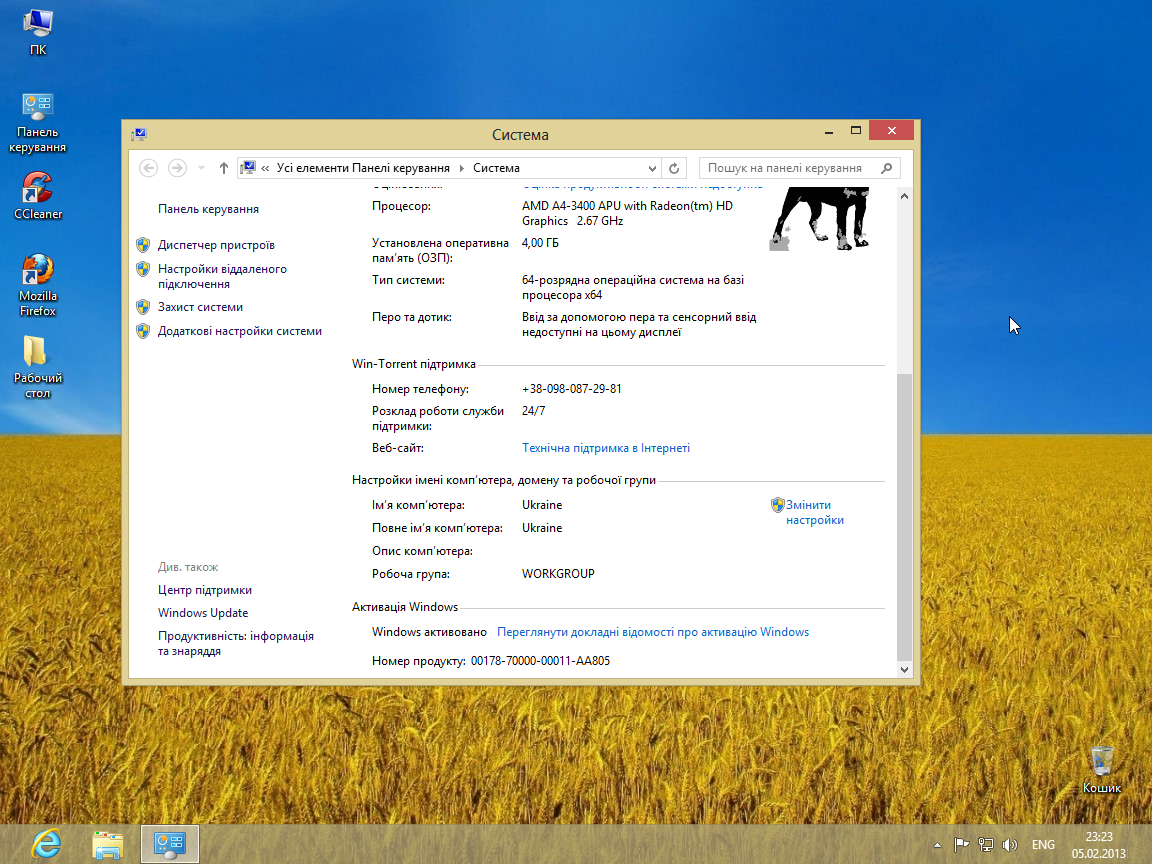The image size is (1152, 864).
Task: Switch the ENG input language indicator
Action: [1043, 845]
